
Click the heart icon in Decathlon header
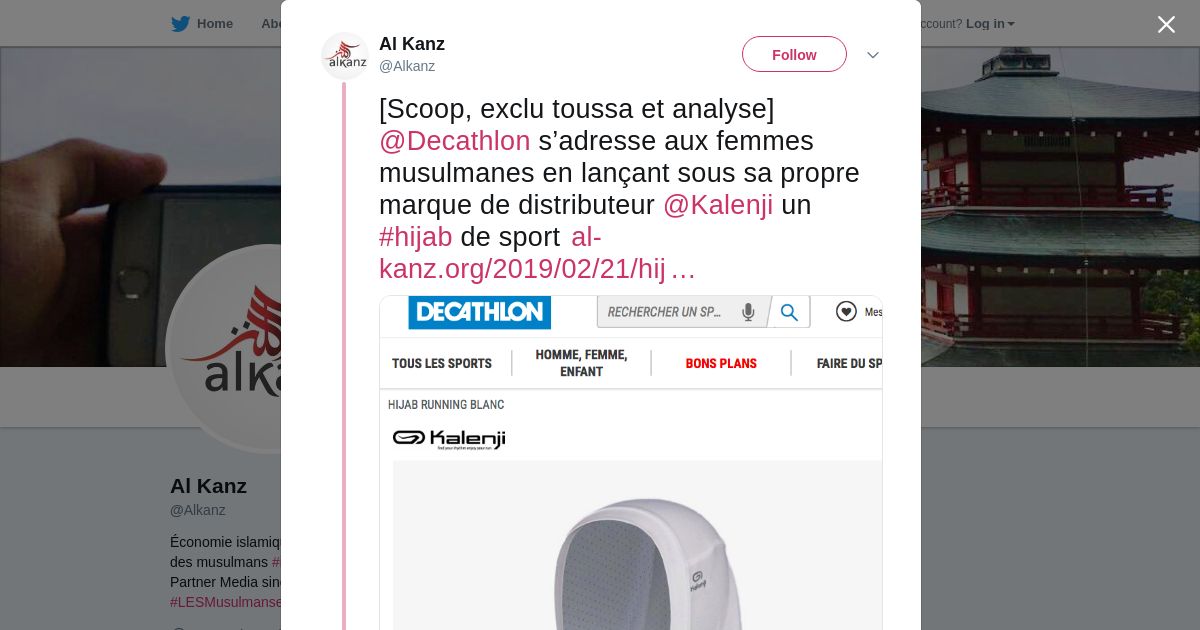tap(846, 312)
